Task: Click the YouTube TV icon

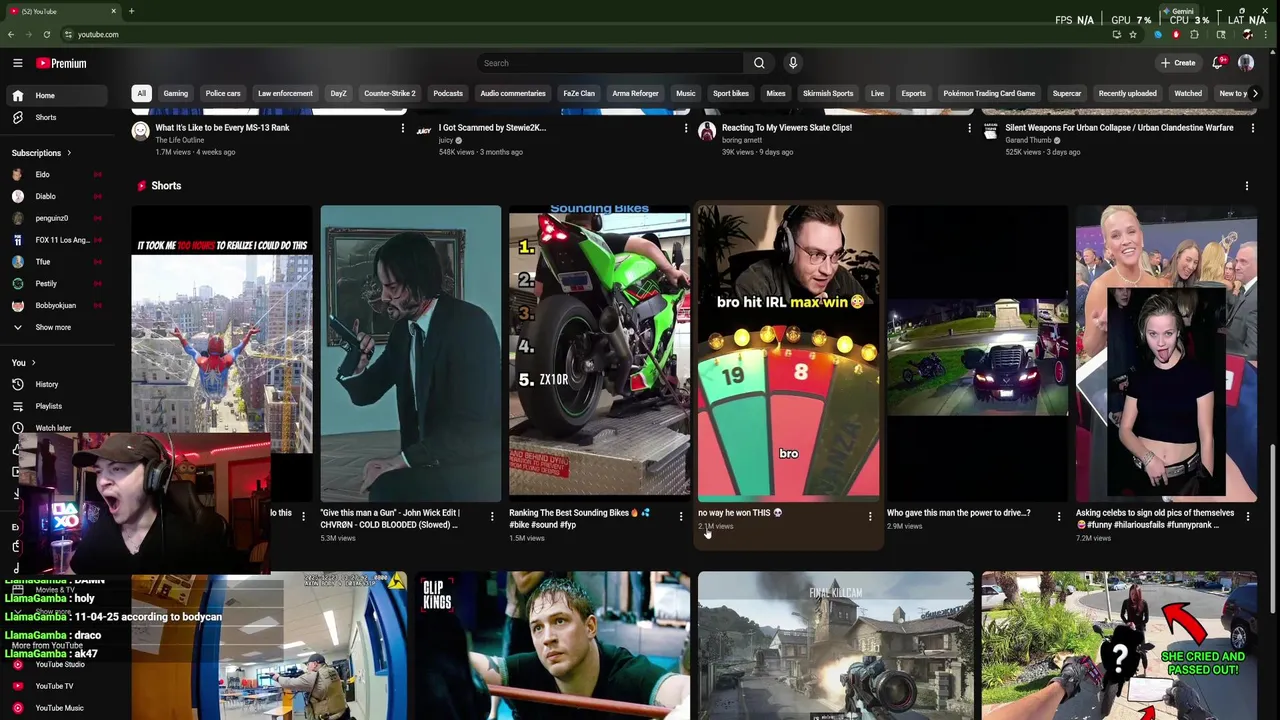Action: tap(17, 686)
